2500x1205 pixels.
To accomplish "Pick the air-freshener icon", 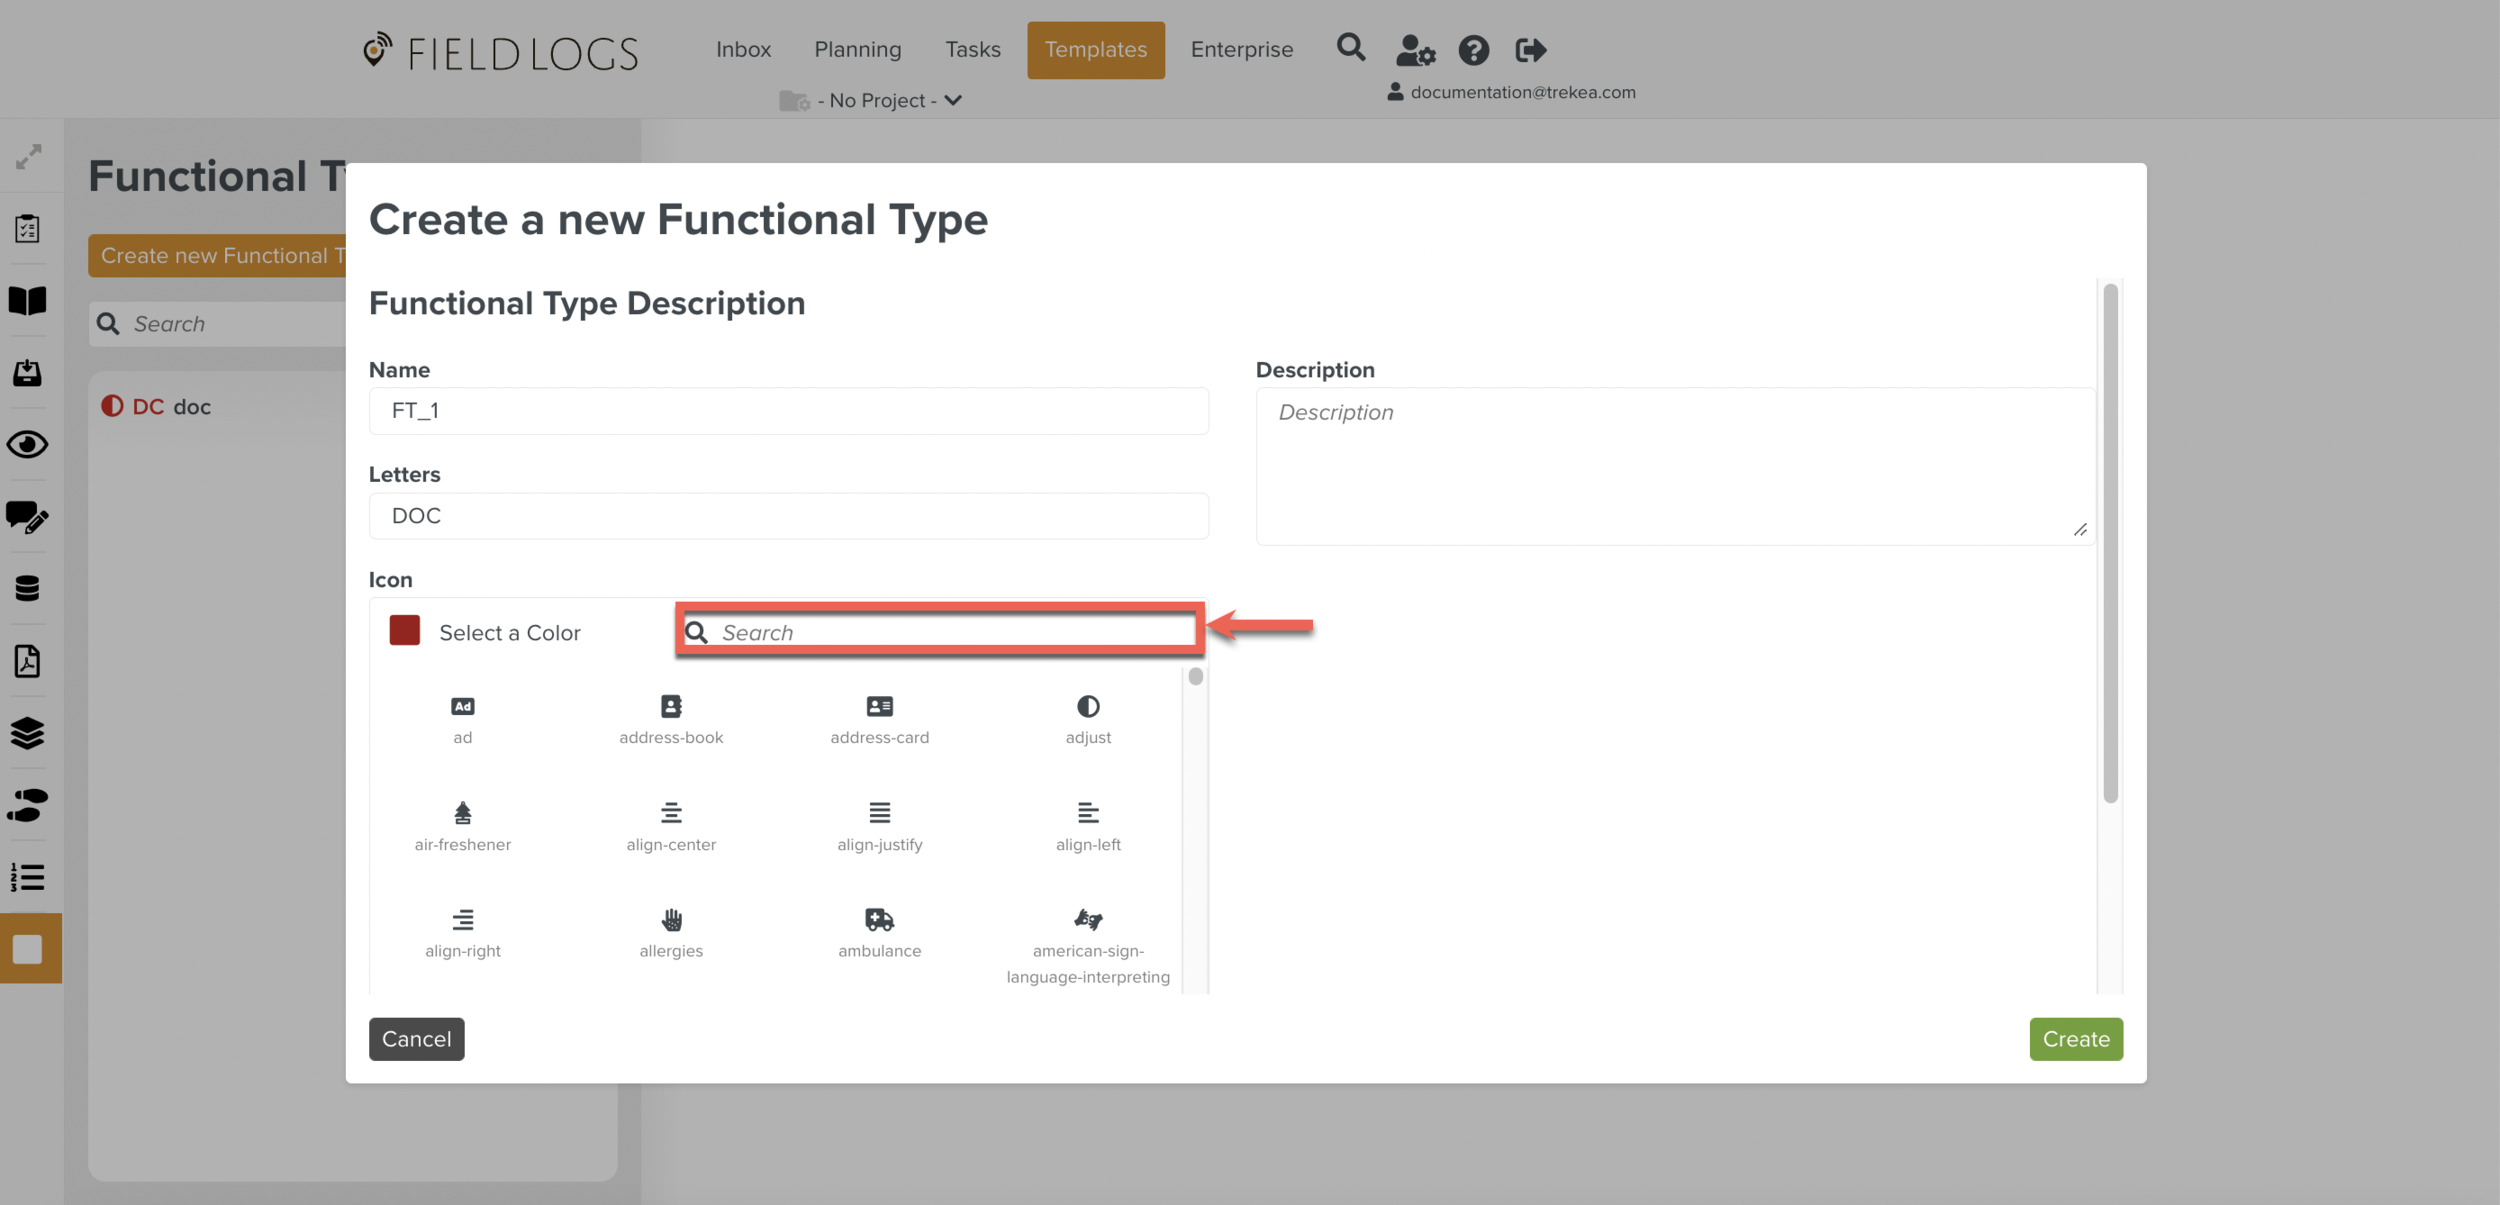I will (x=462, y=813).
